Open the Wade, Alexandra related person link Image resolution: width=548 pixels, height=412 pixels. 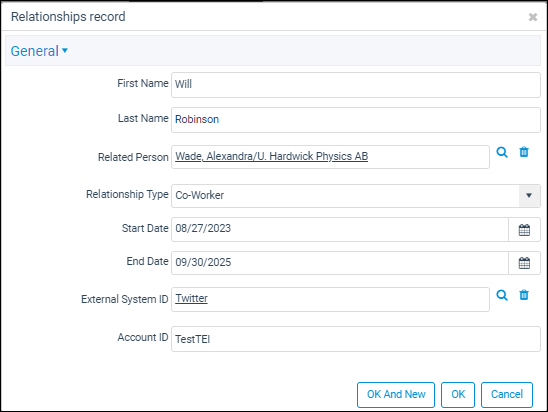[272, 156]
